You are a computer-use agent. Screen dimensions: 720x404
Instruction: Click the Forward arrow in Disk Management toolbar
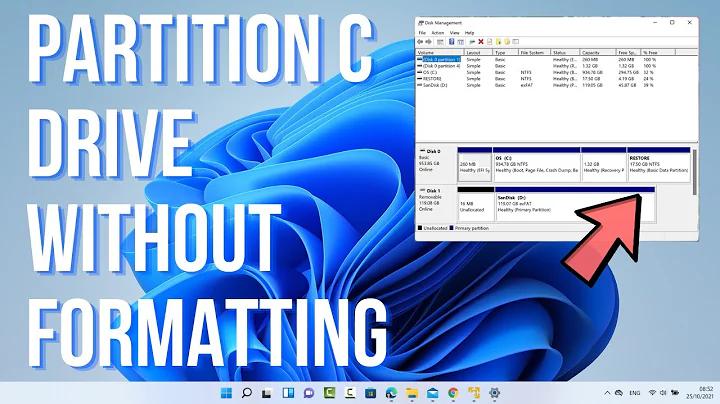point(428,42)
